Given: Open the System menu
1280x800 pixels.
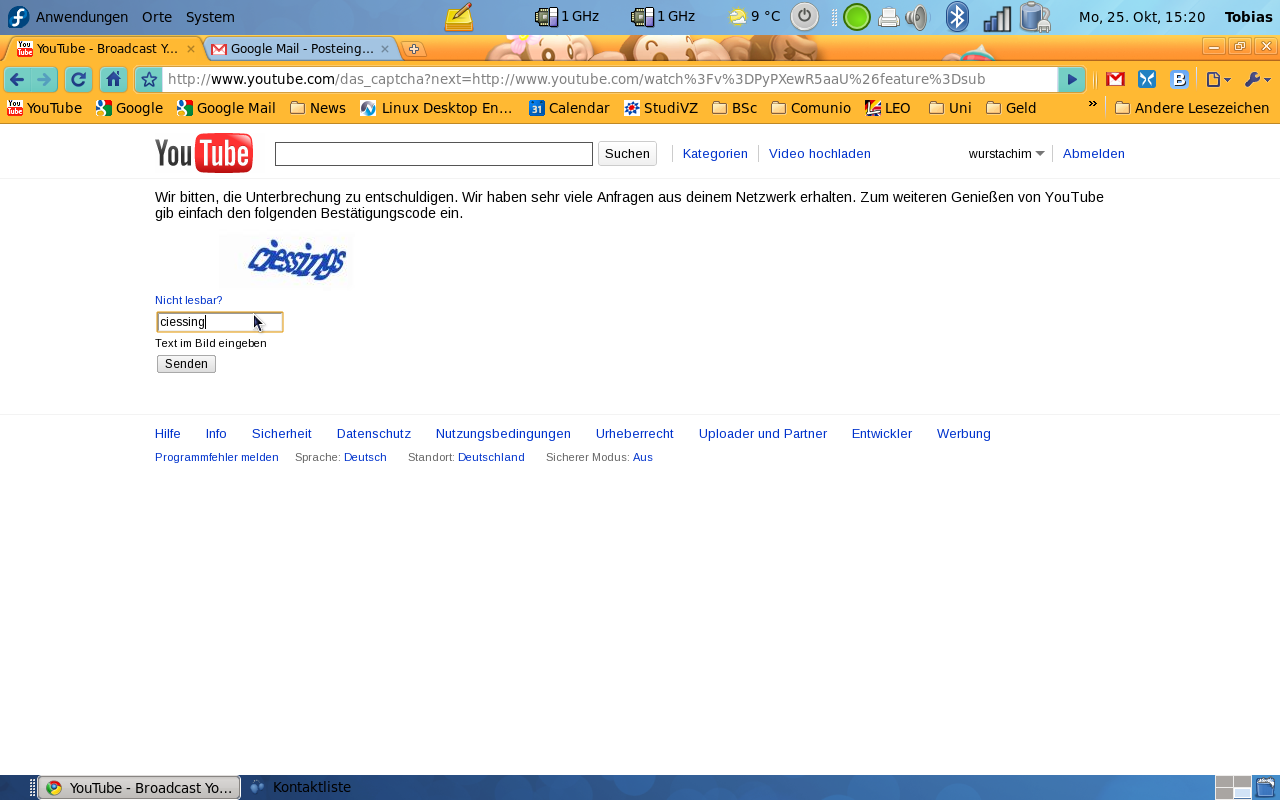Looking at the screenshot, I should tap(210, 17).
